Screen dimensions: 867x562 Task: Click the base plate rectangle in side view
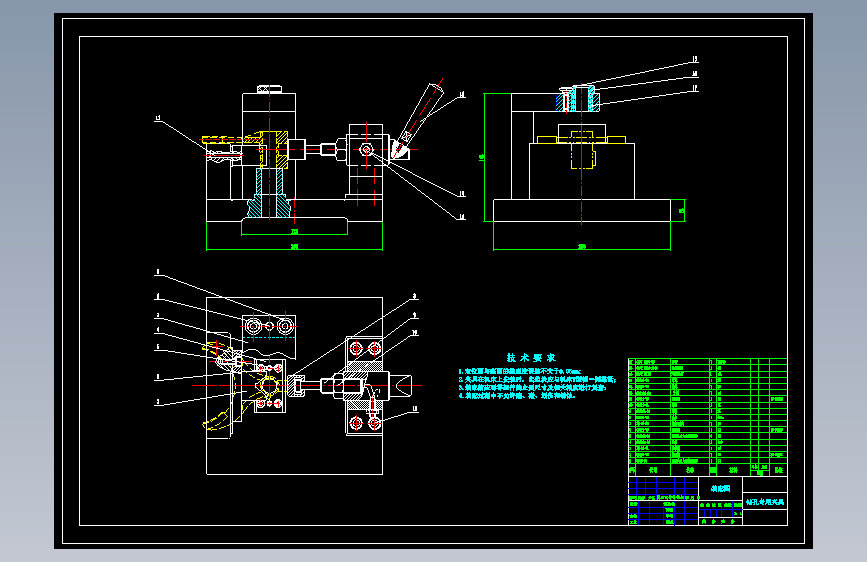pyautogui.click(x=582, y=210)
